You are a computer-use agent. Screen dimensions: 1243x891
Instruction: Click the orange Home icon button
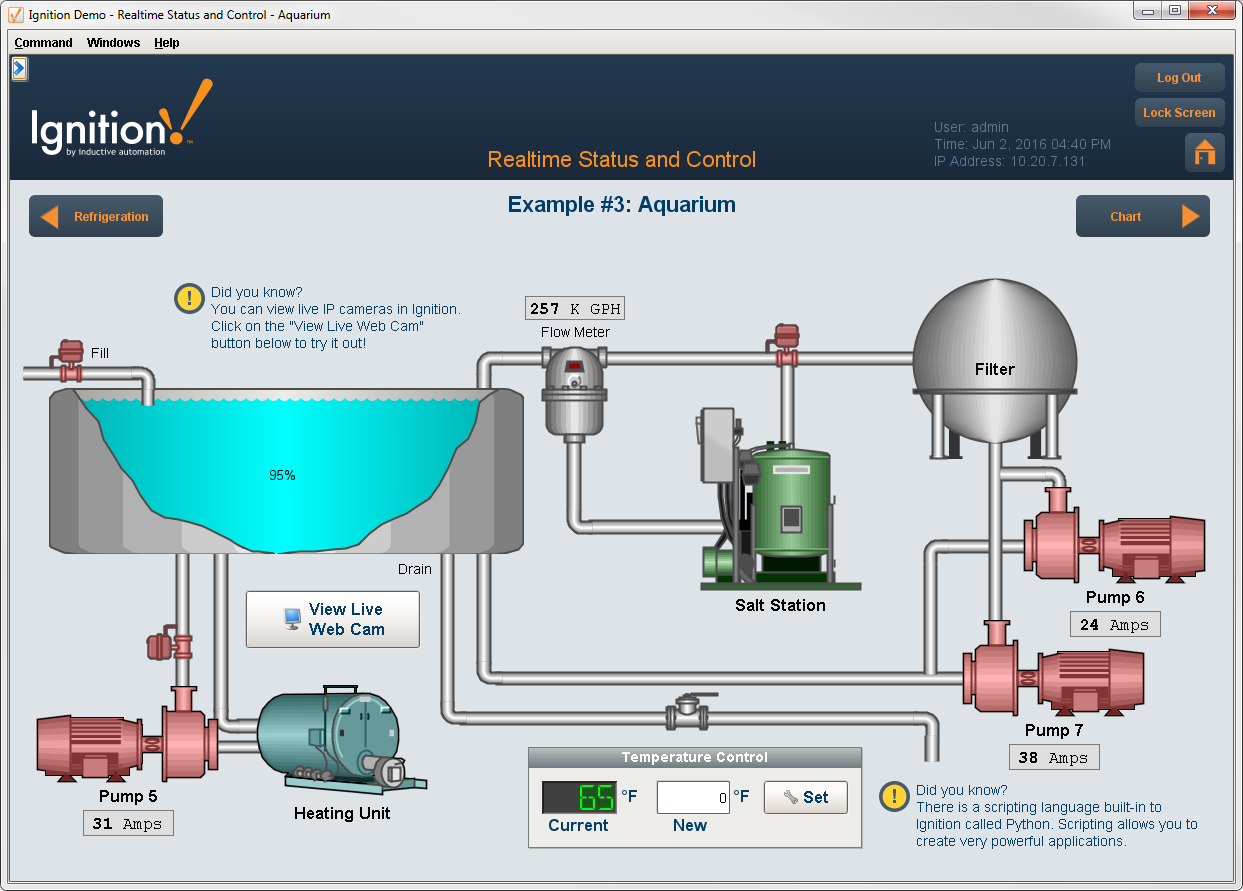point(1204,152)
